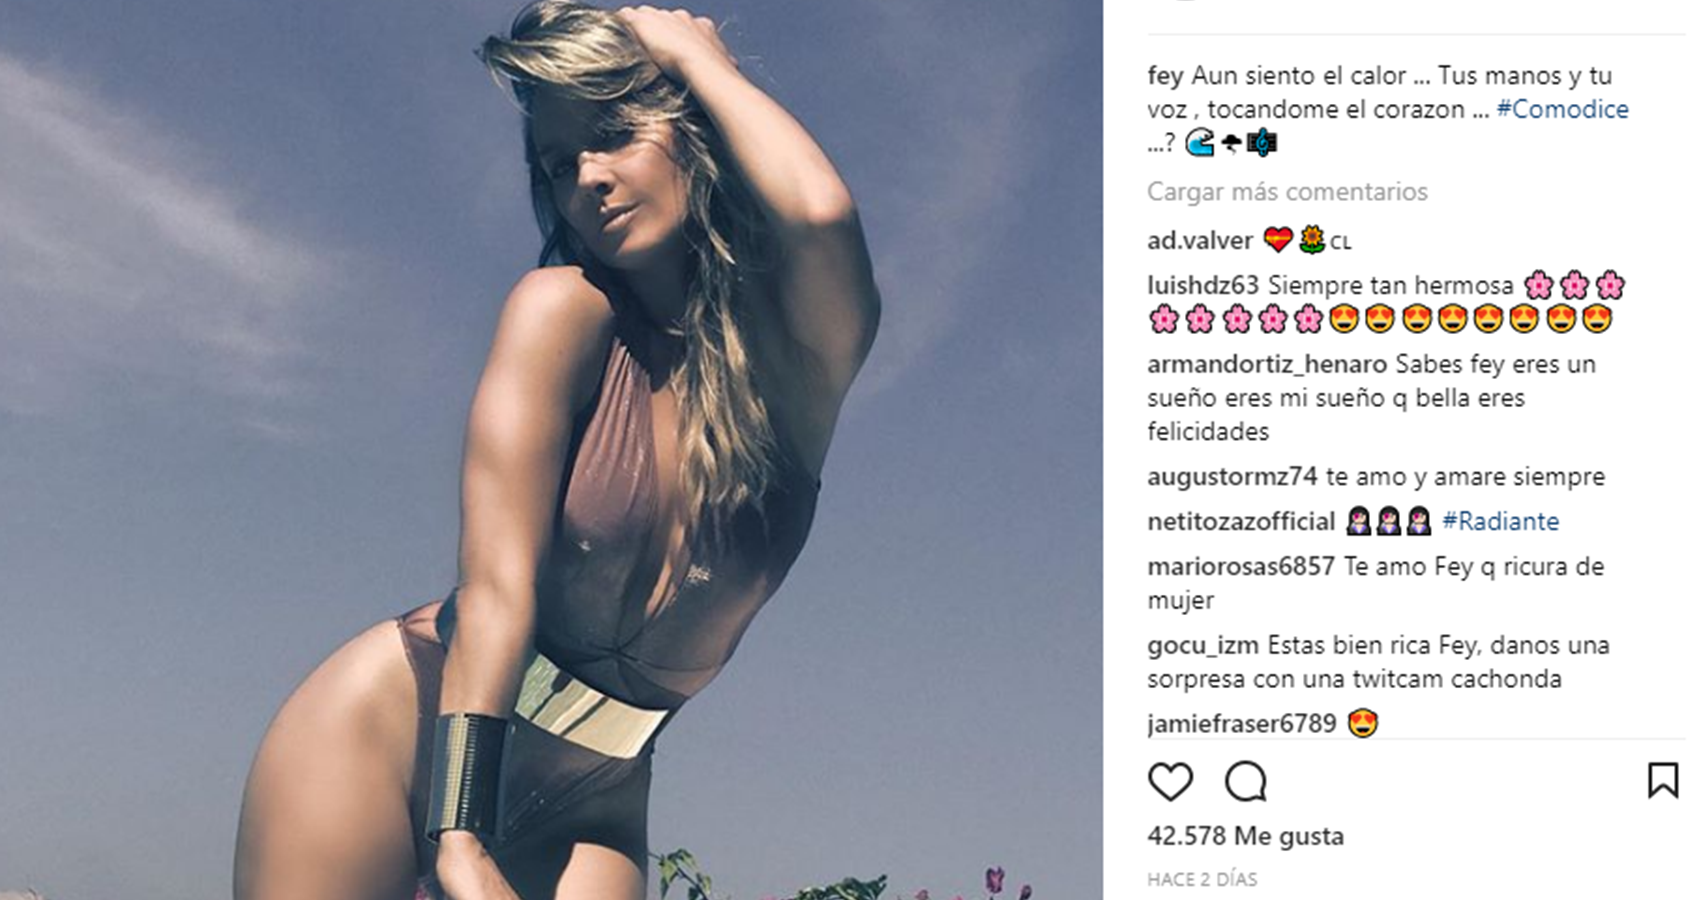Screen dimensions: 1700x900
Task: Save the post with the bookmark icon
Action: click(1663, 780)
